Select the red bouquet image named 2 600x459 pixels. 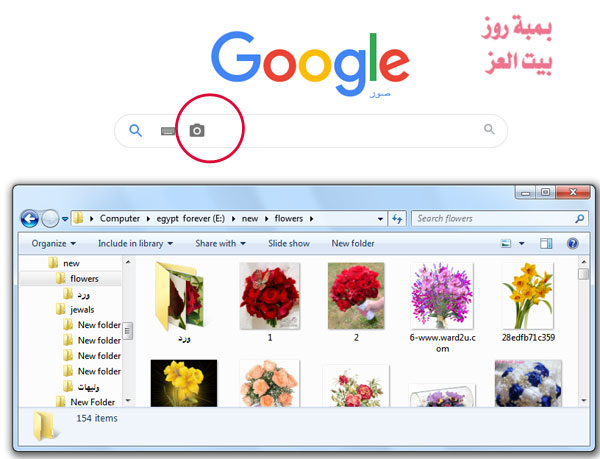pos(356,296)
